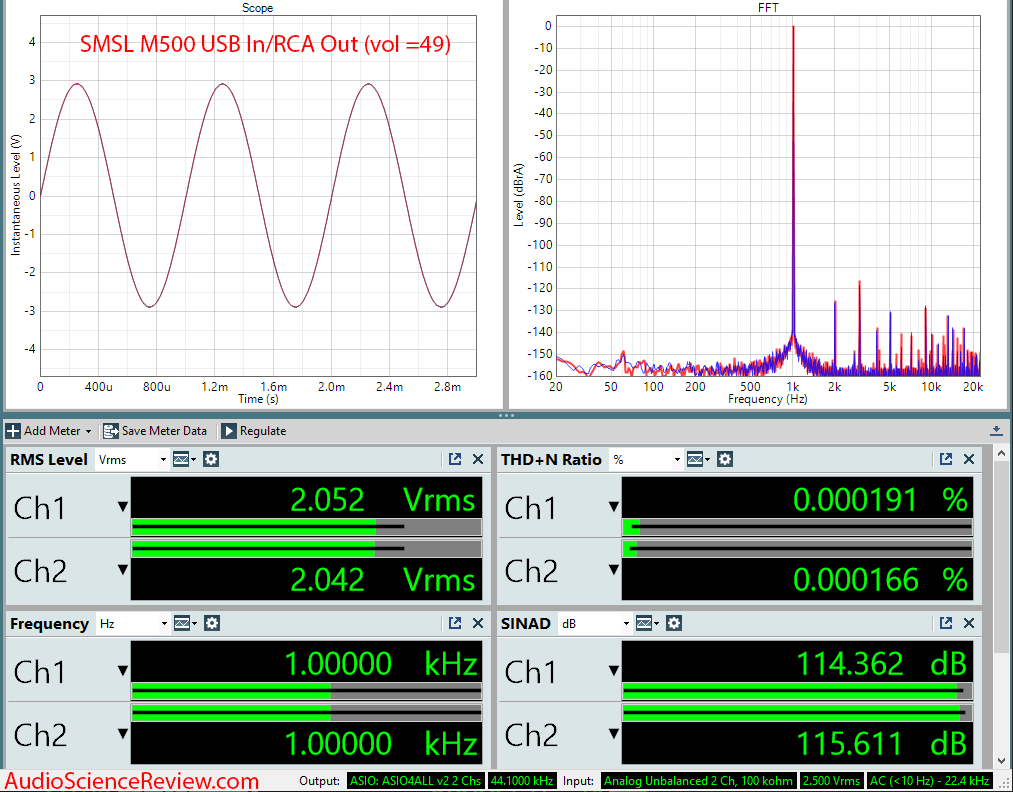Click the sine waveform in Scope graph
1013x792 pixels.
(x=258, y=195)
